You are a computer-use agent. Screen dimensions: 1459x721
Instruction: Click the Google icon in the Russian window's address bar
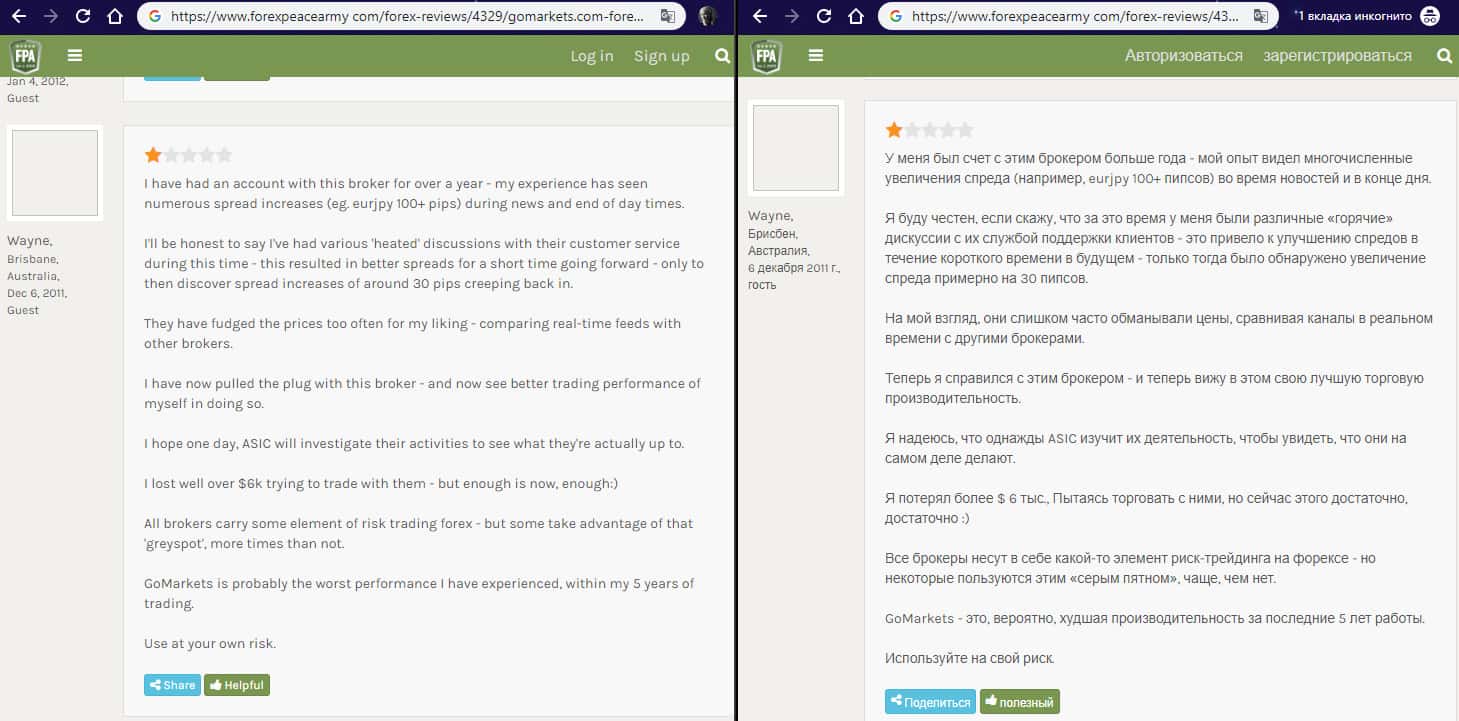[x=894, y=16]
